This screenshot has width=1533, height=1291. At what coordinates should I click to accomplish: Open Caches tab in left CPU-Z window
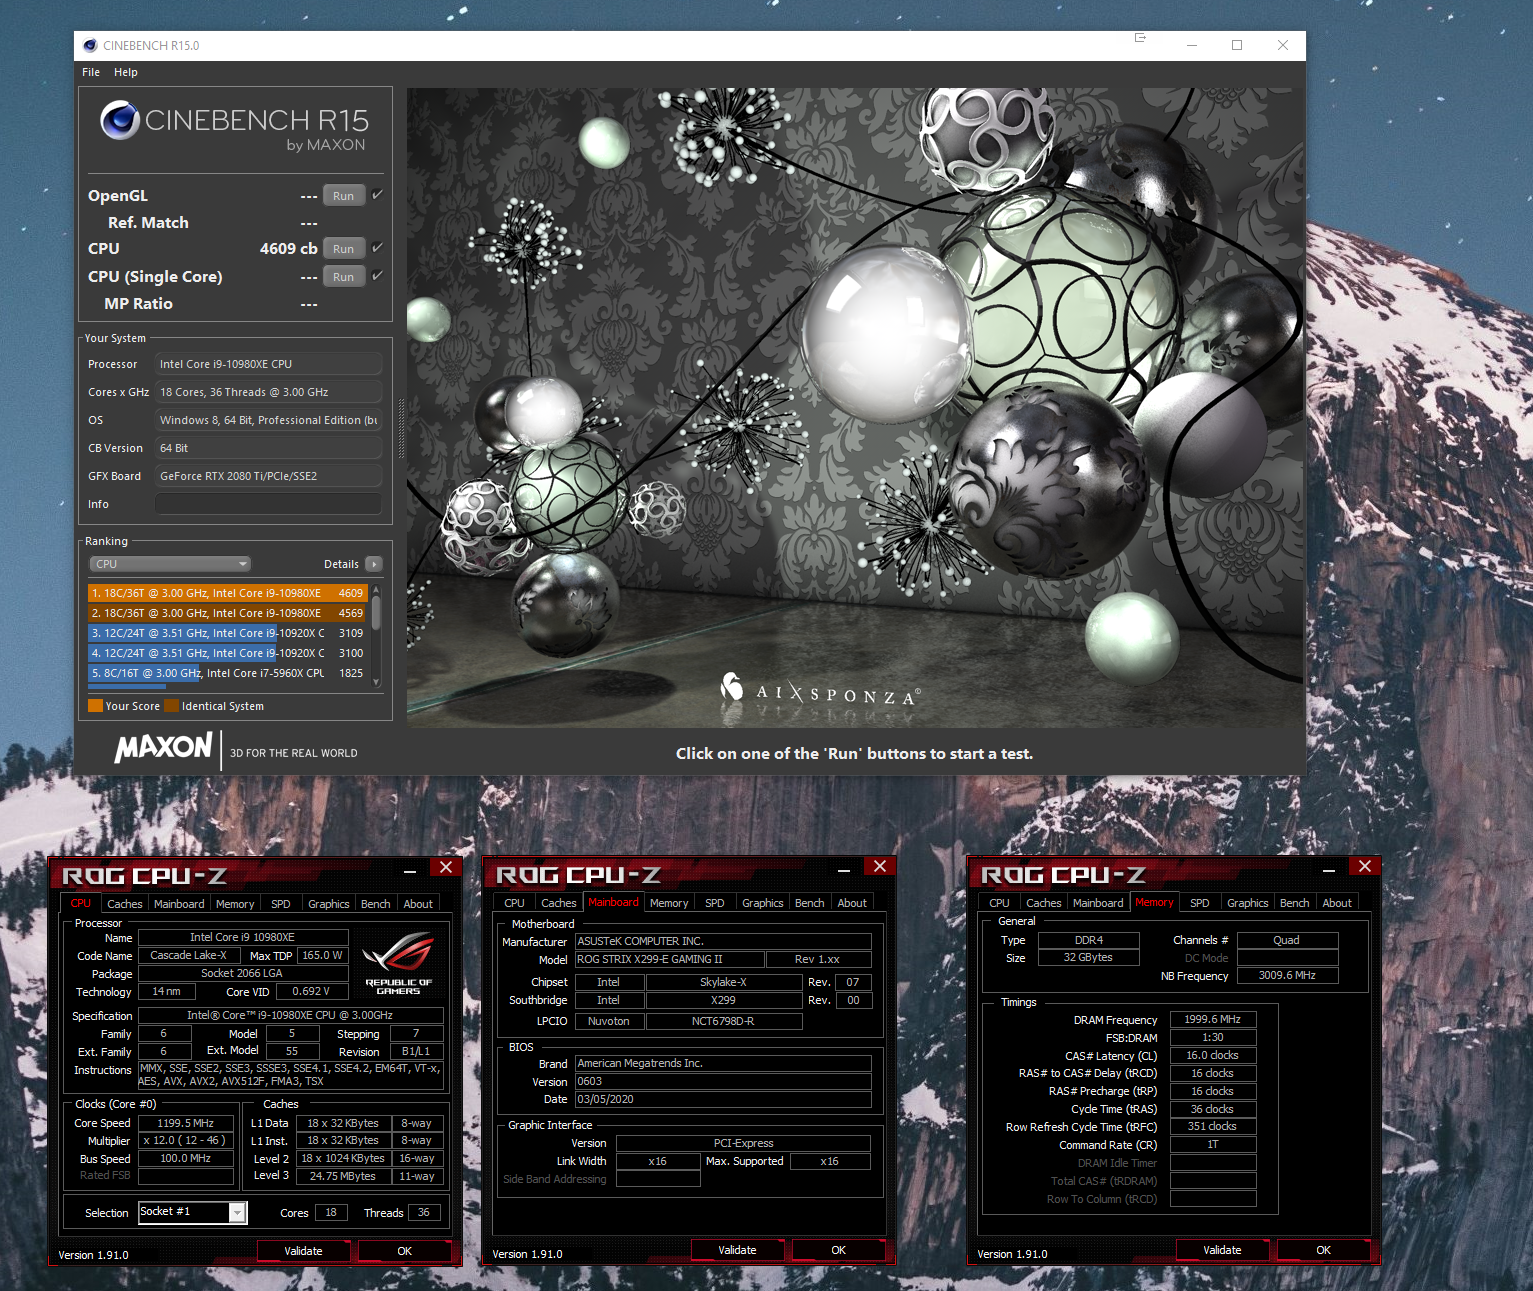tap(125, 904)
